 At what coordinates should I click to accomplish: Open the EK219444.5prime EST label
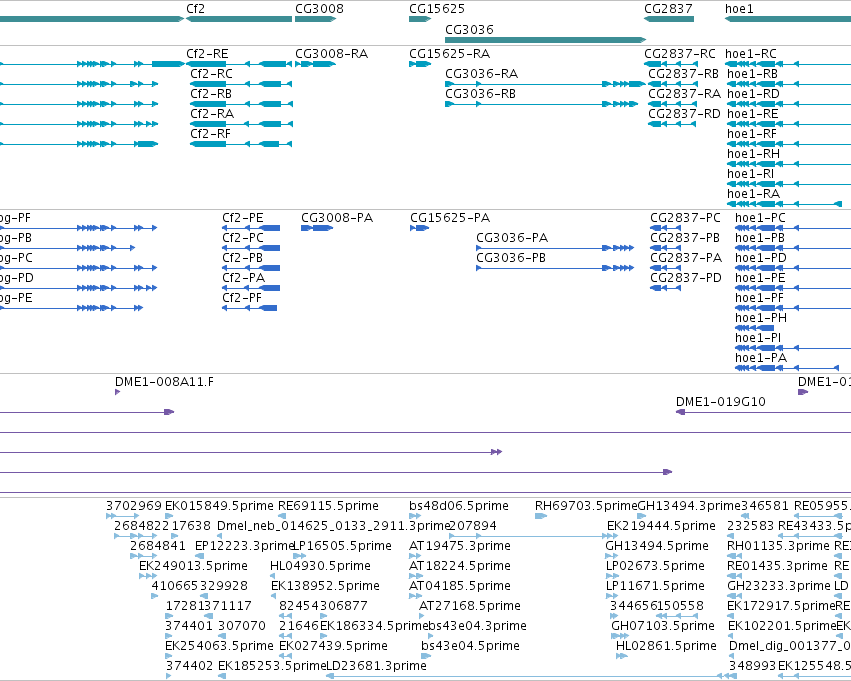pos(662,526)
